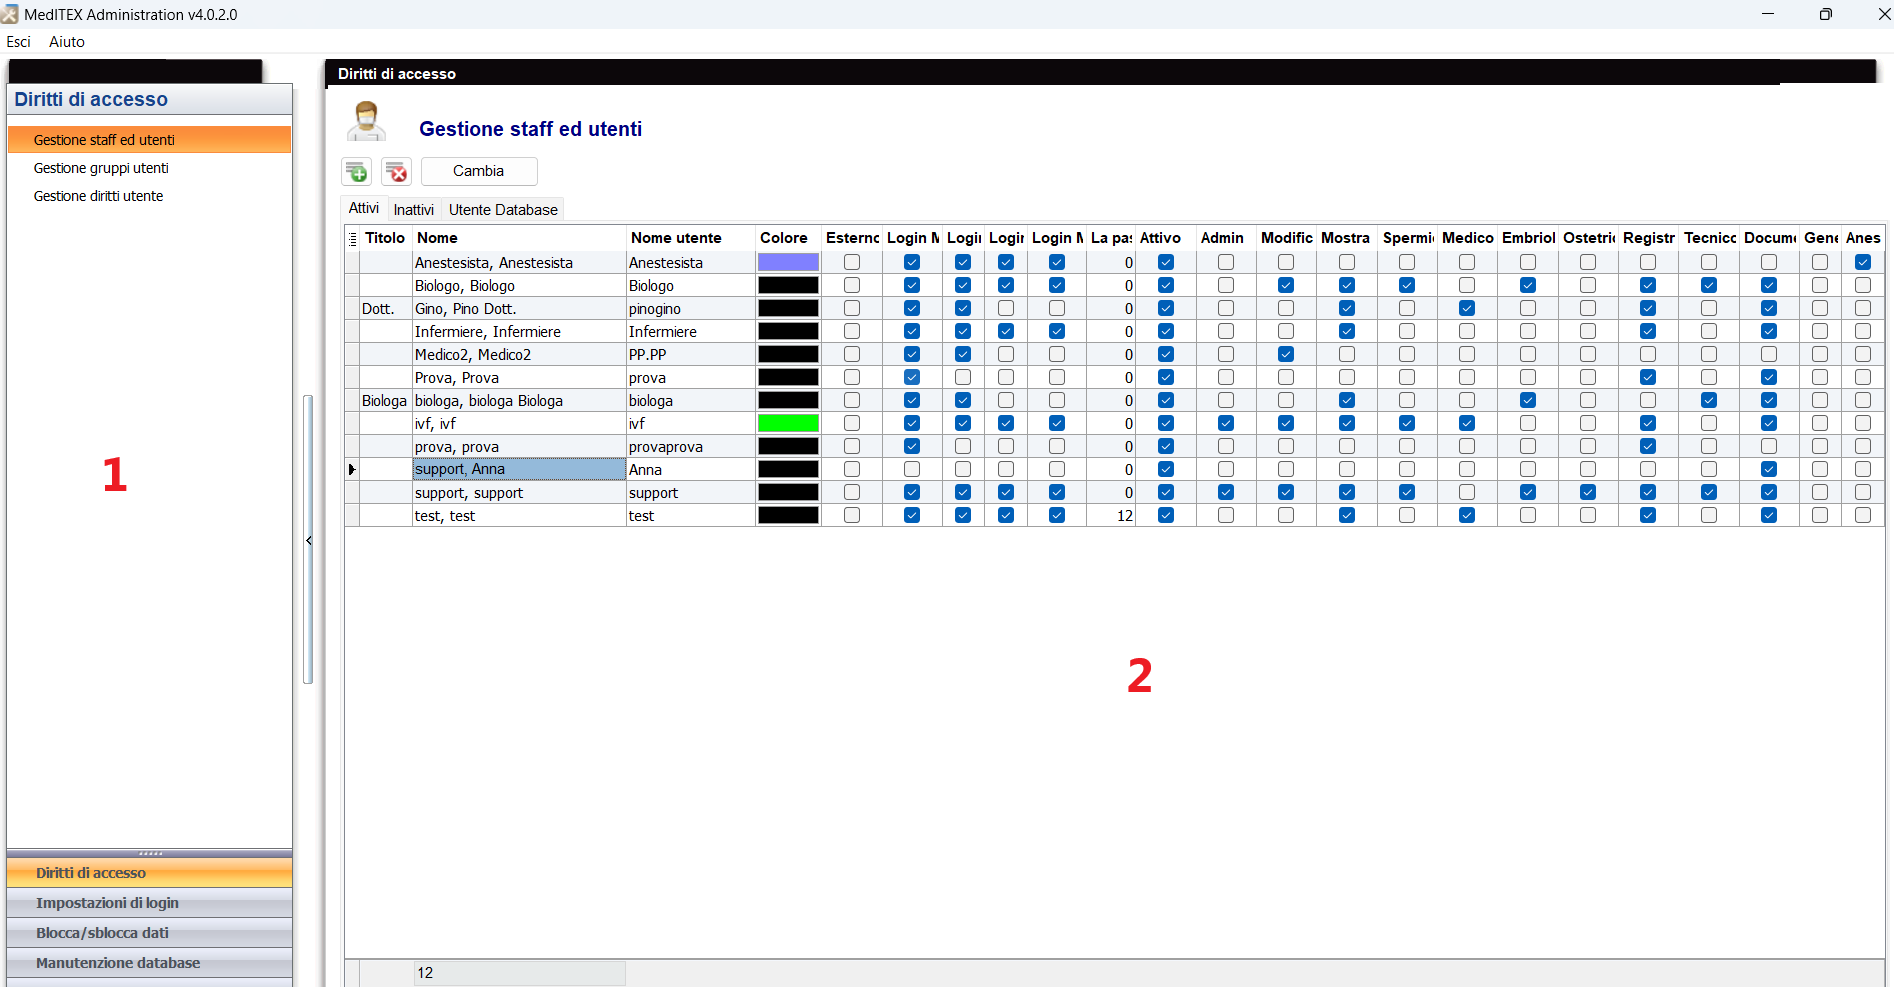
Task: Toggle Attivo checkbox for support, Anna row
Action: tap(1166, 469)
